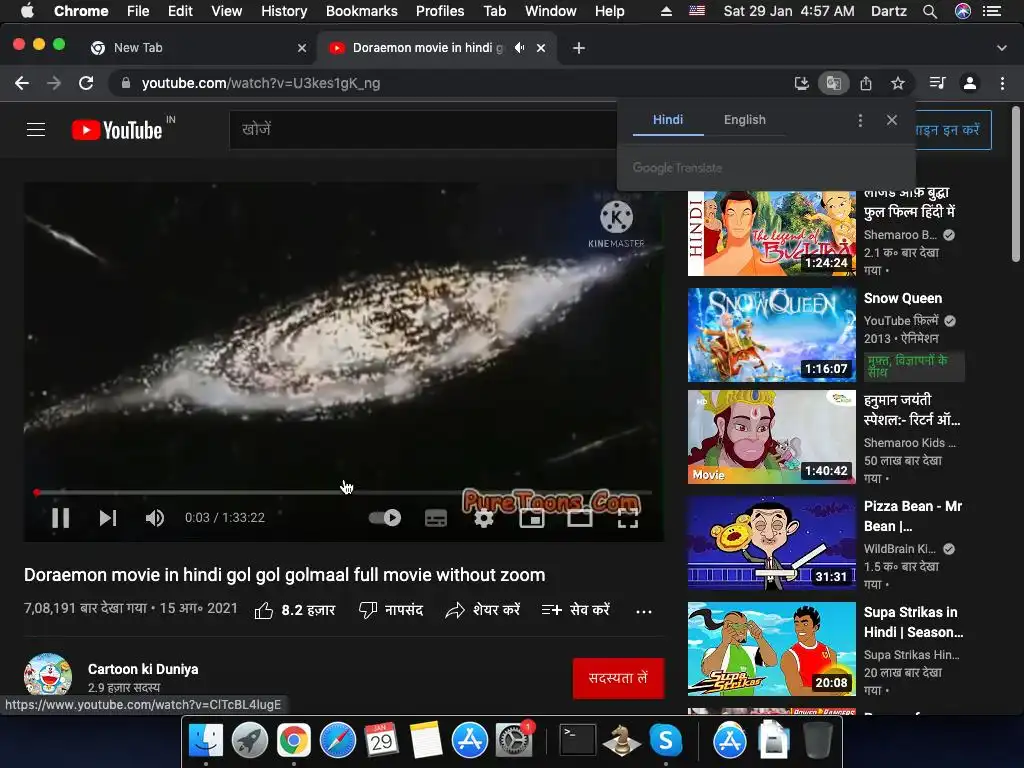The height and width of the screenshot is (768, 1024).
Task: Click the share page icon in address bar
Action: pos(865,83)
